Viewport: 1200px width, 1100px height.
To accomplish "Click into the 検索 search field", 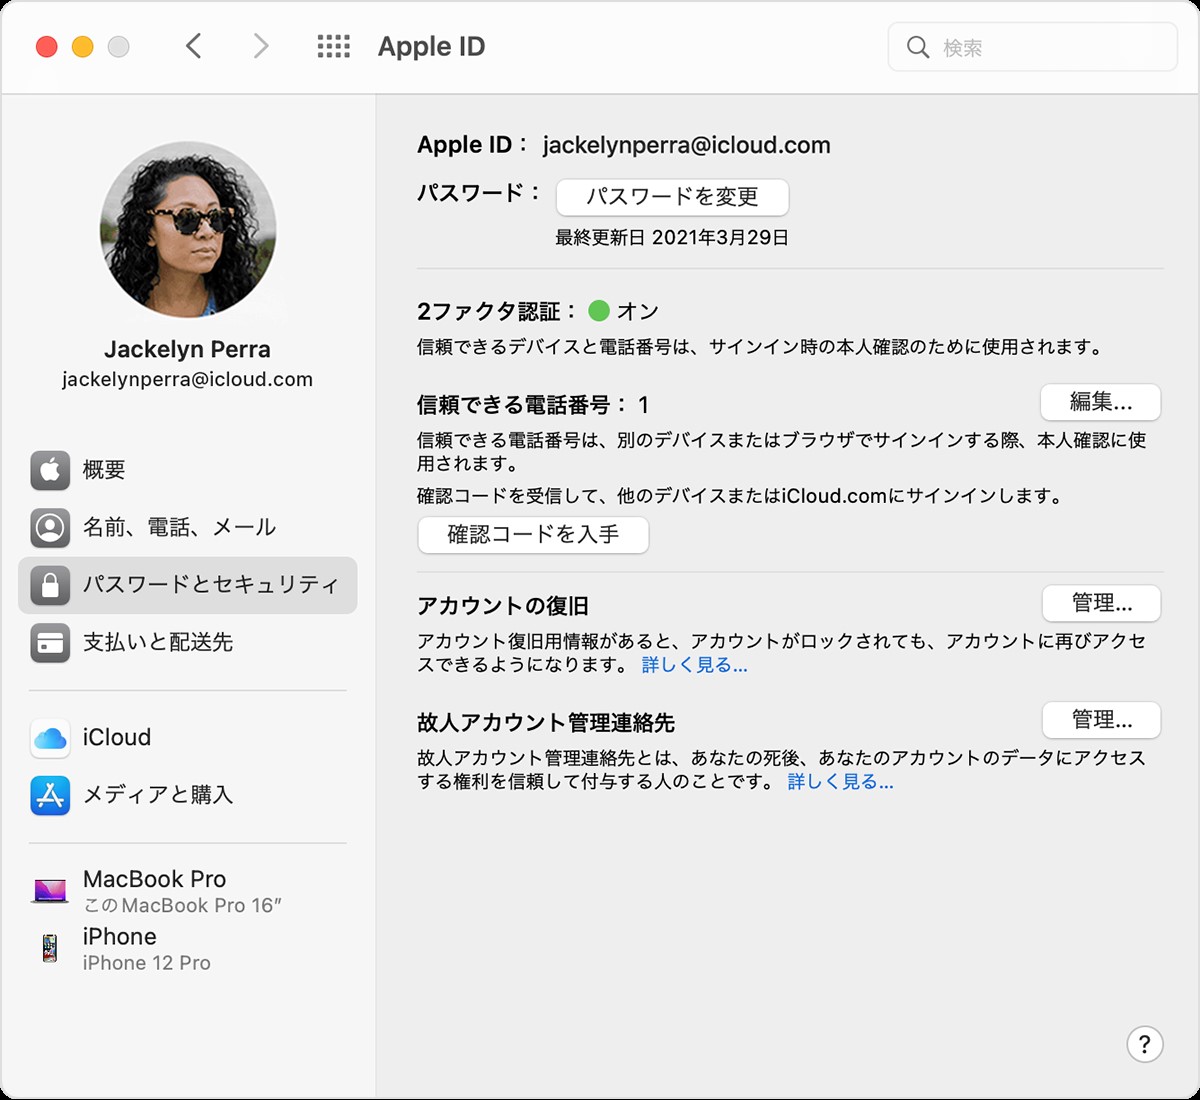I will tap(1033, 47).
